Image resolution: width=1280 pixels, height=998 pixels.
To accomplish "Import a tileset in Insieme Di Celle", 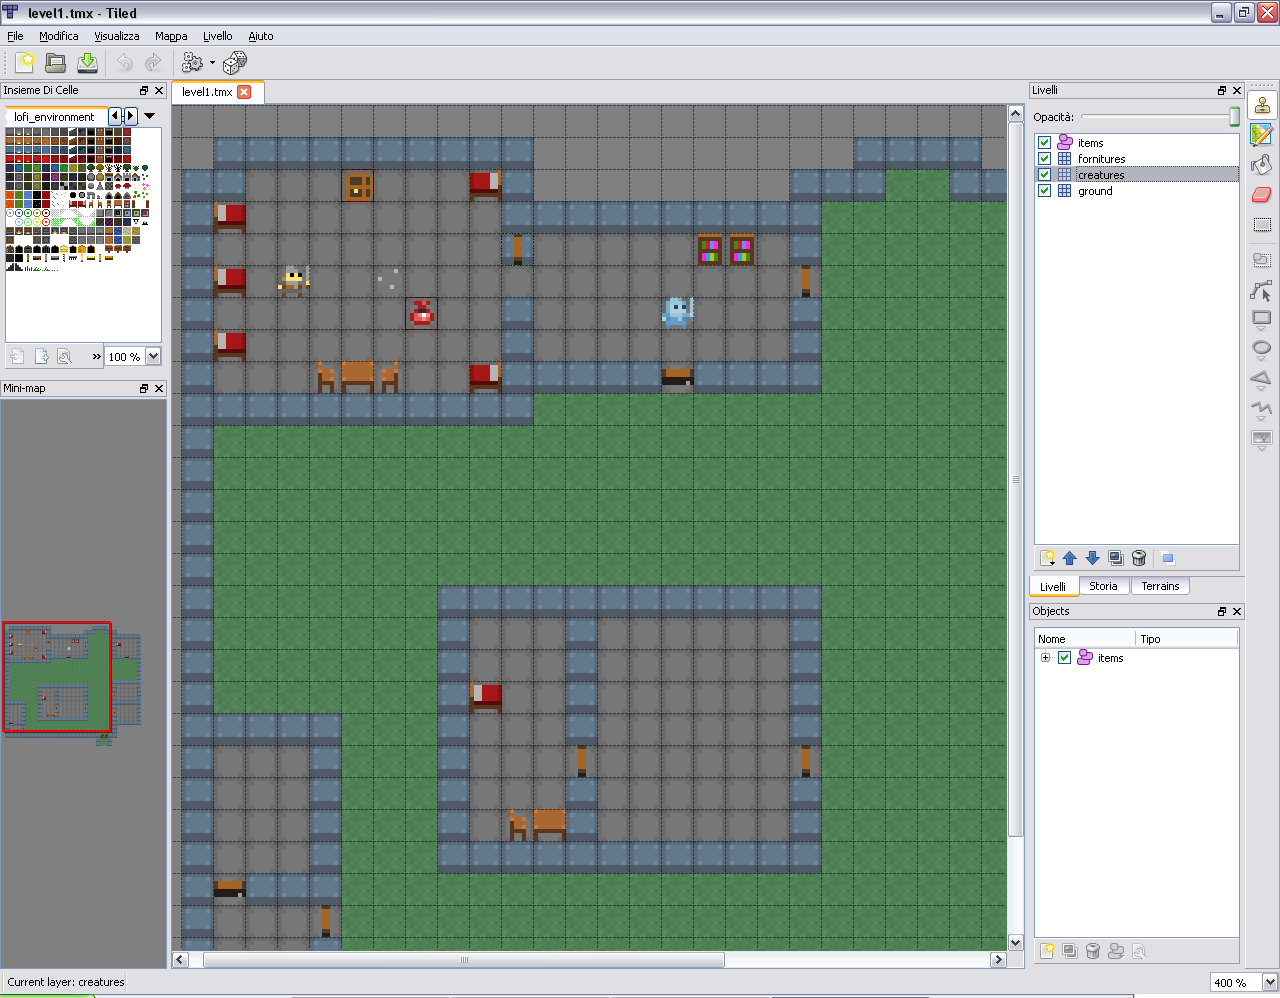I will [x=18, y=356].
